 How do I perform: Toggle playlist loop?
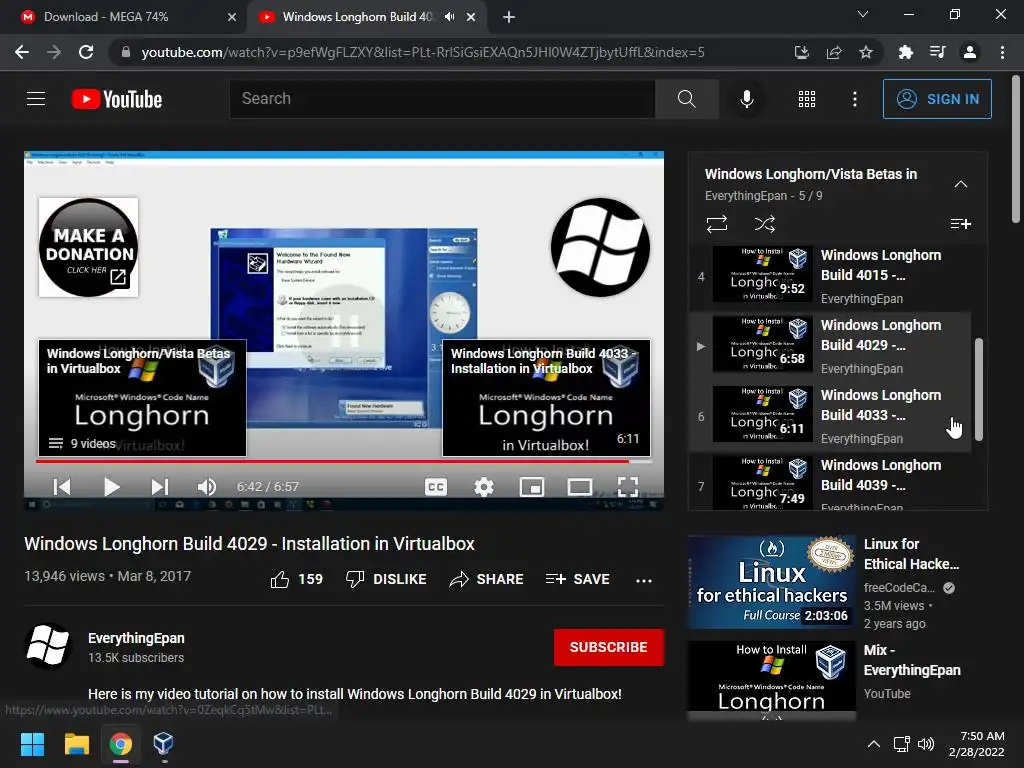click(x=716, y=224)
